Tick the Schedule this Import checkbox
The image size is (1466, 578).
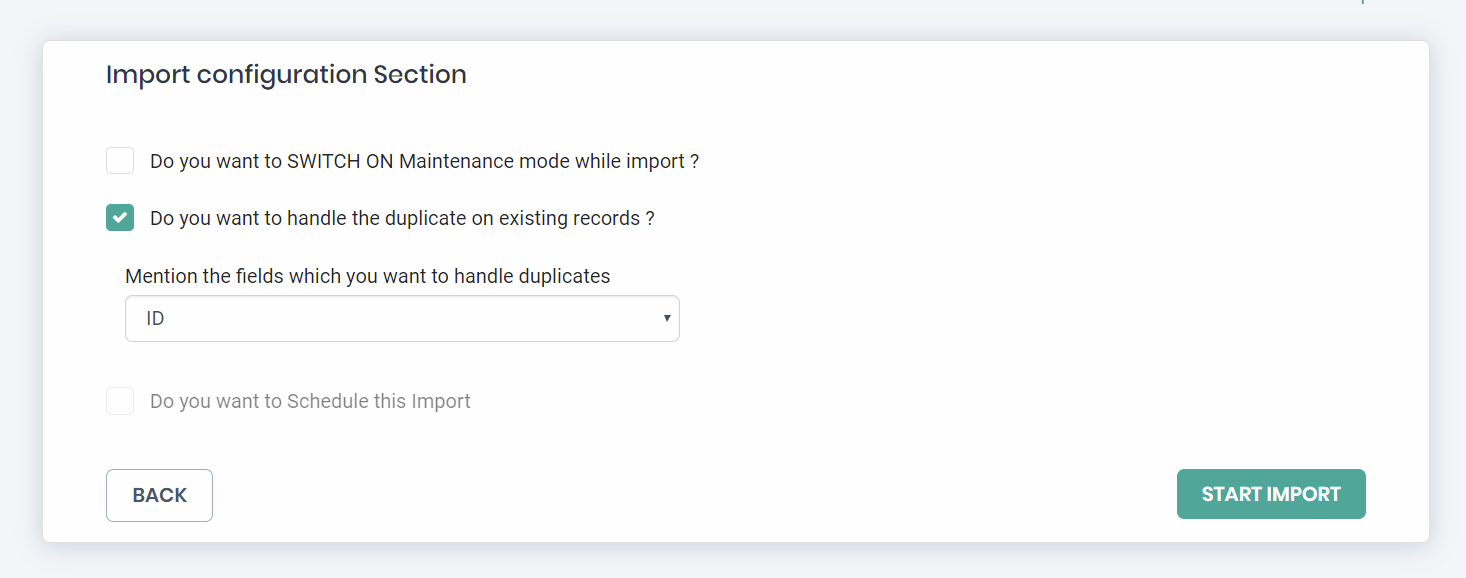[120, 402]
